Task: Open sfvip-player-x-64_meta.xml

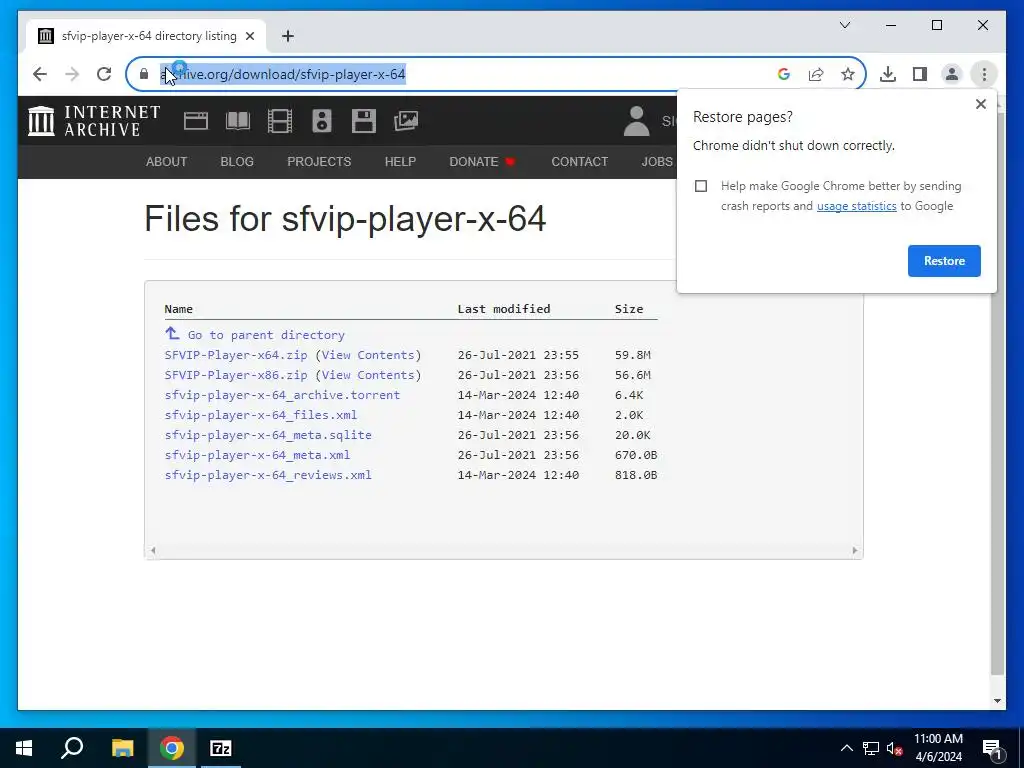Action: coord(257,455)
